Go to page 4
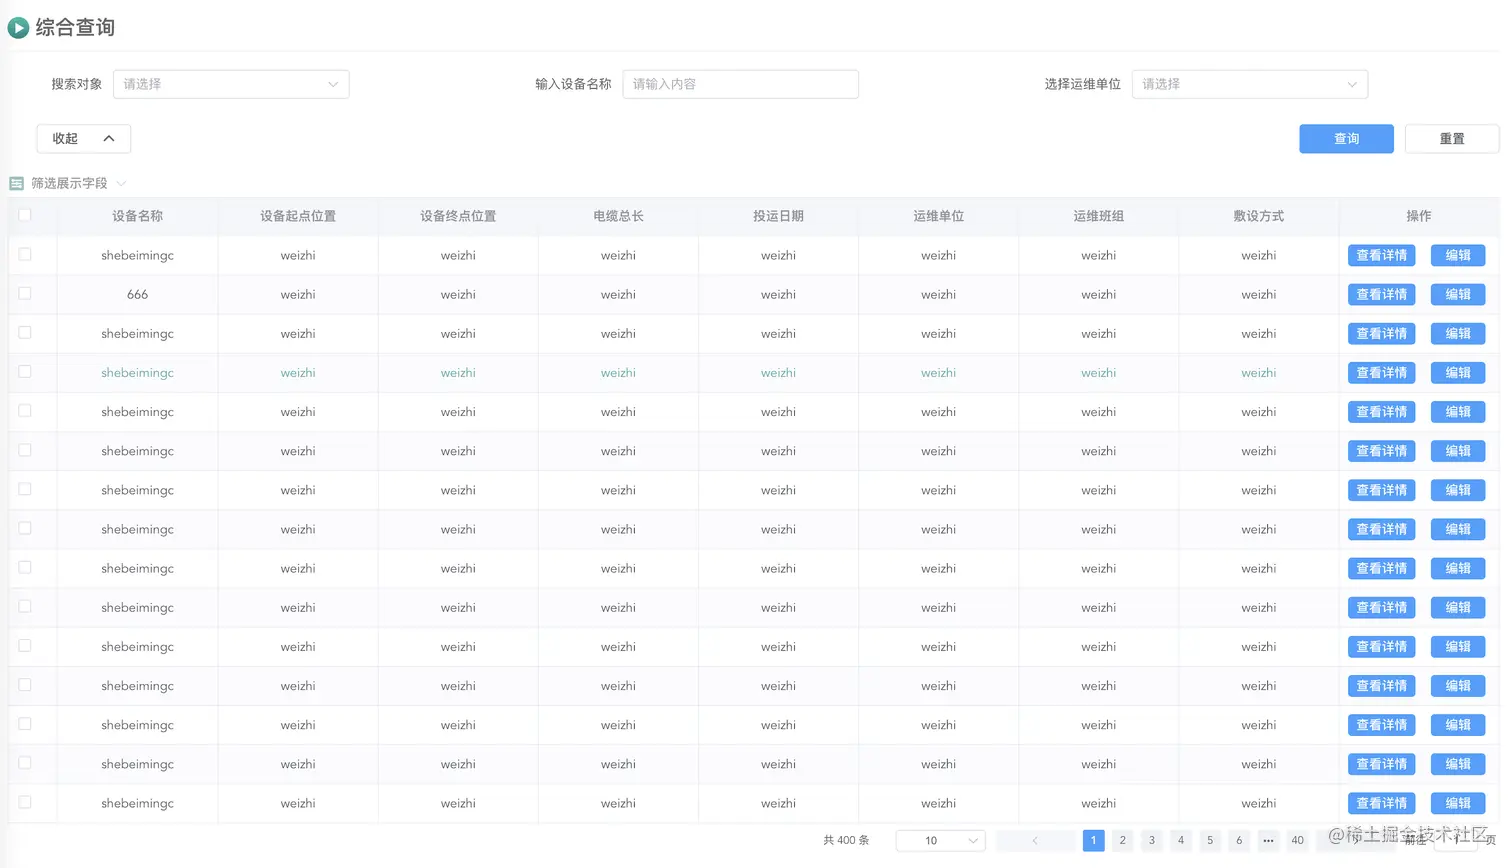This screenshot has height=868, width=1512. coord(1181,840)
